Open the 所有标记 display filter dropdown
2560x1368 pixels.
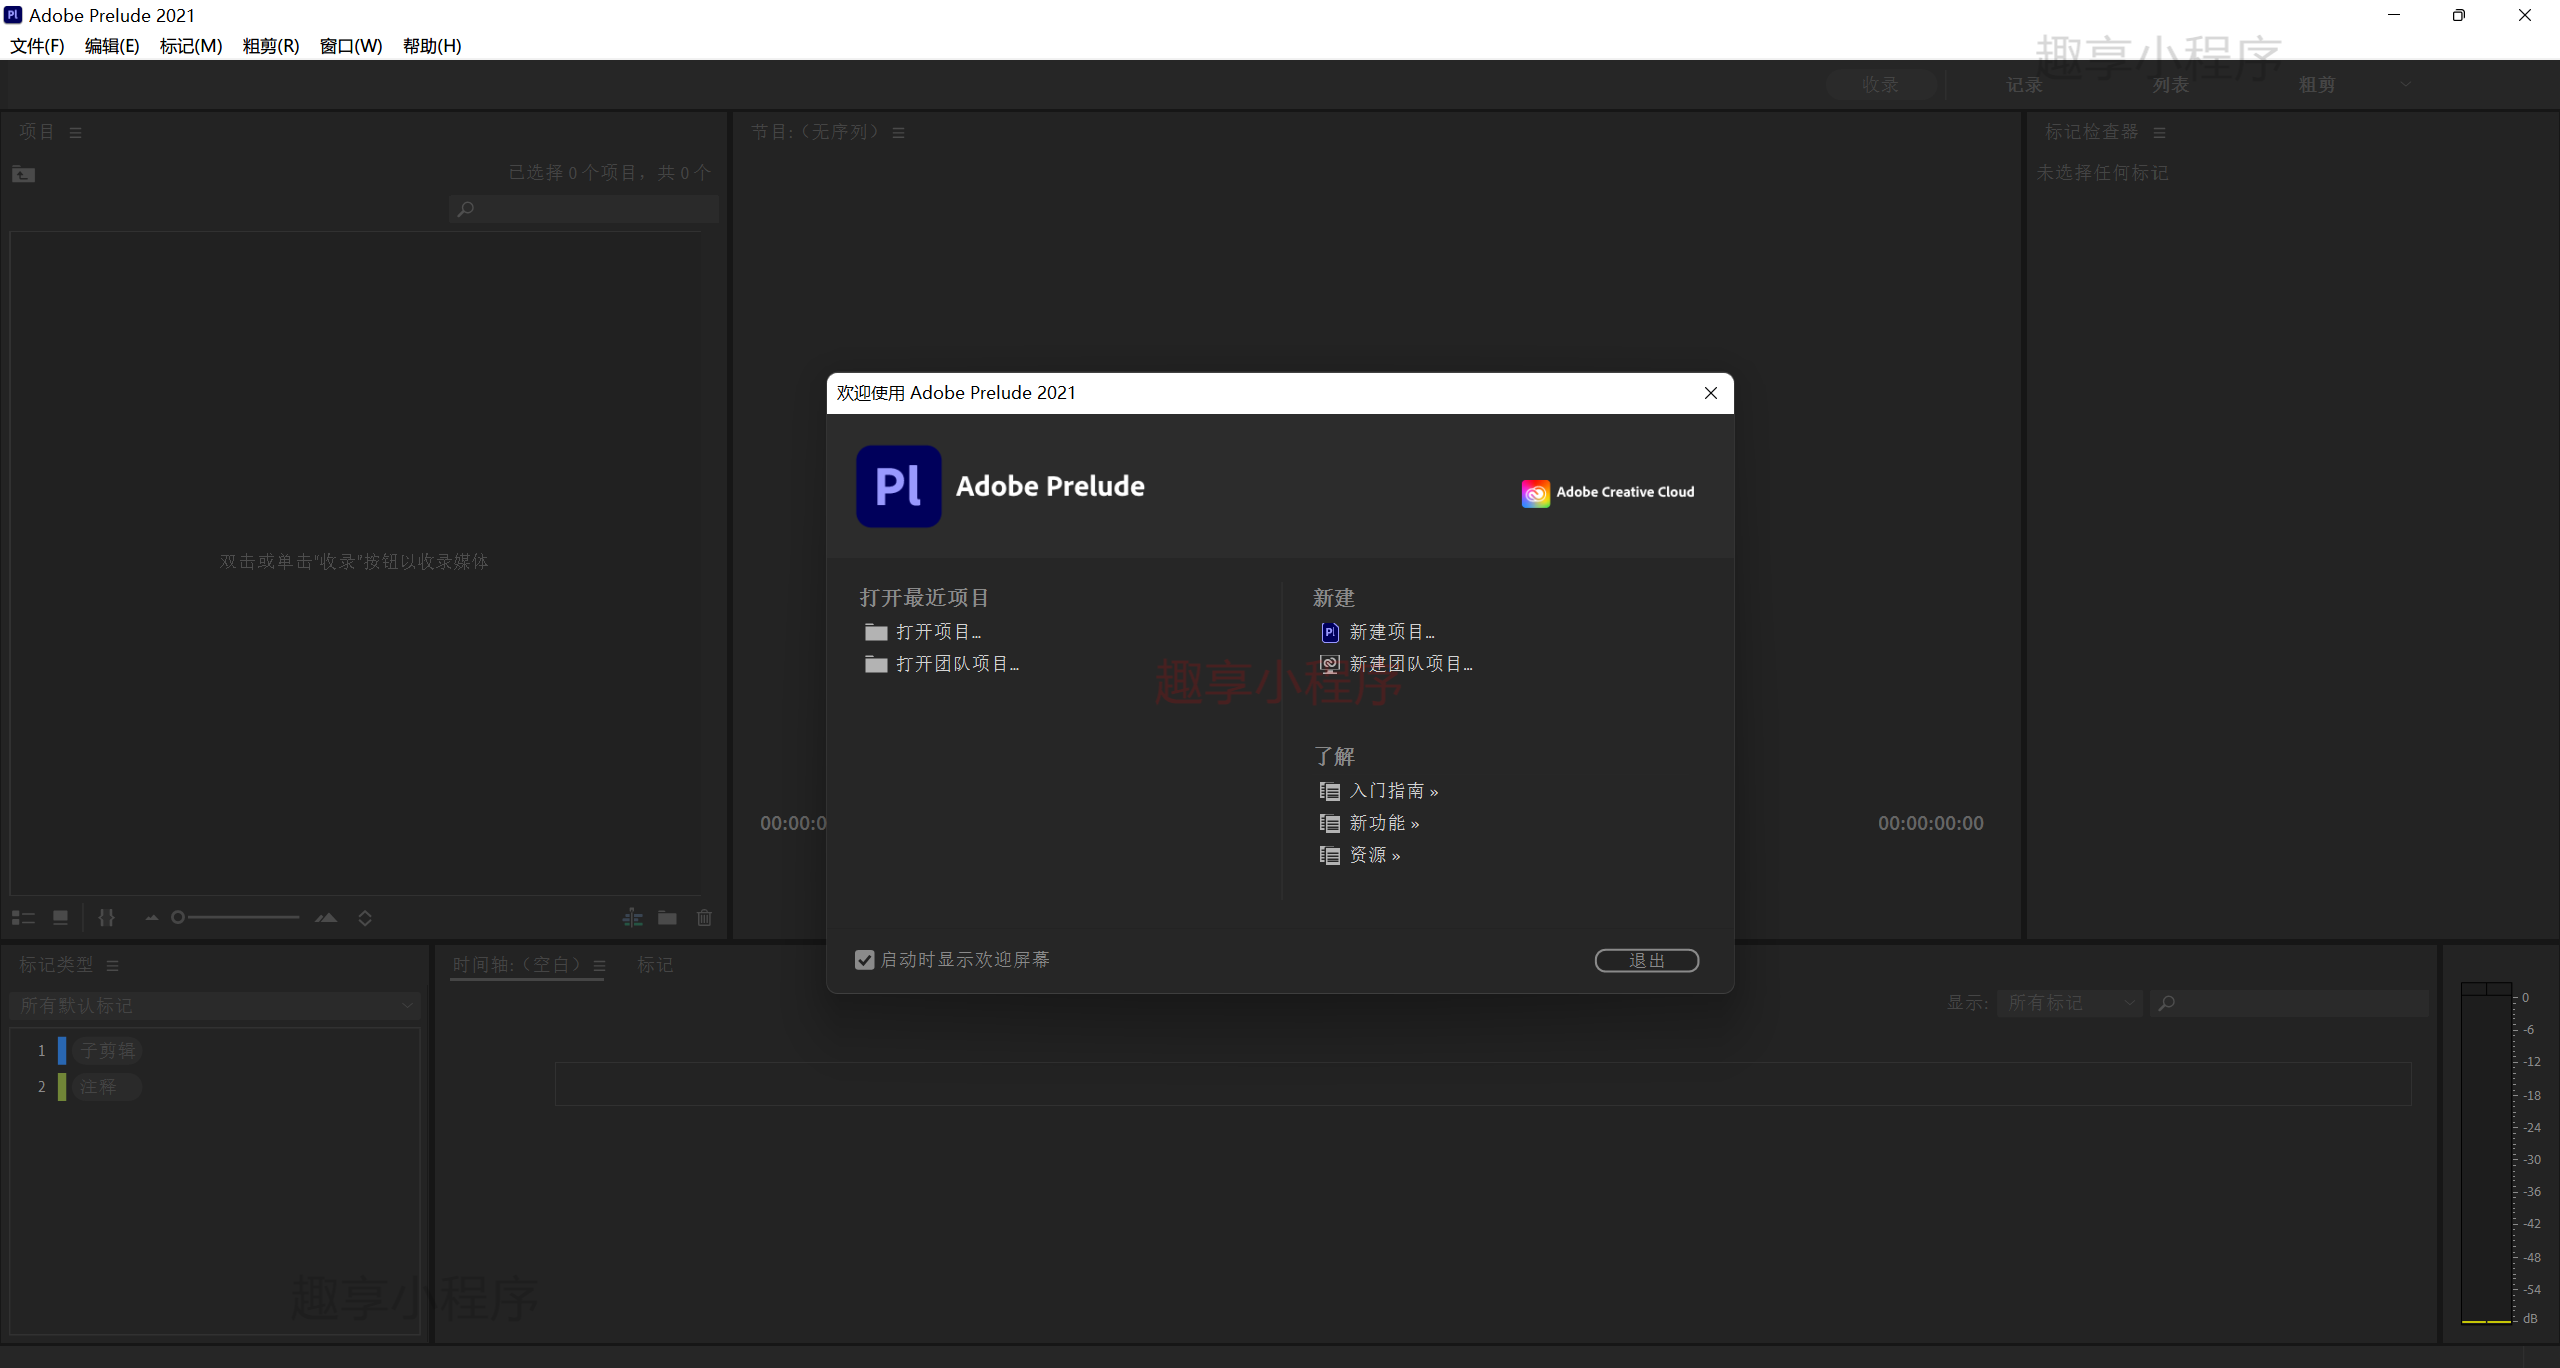point(2070,1003)
